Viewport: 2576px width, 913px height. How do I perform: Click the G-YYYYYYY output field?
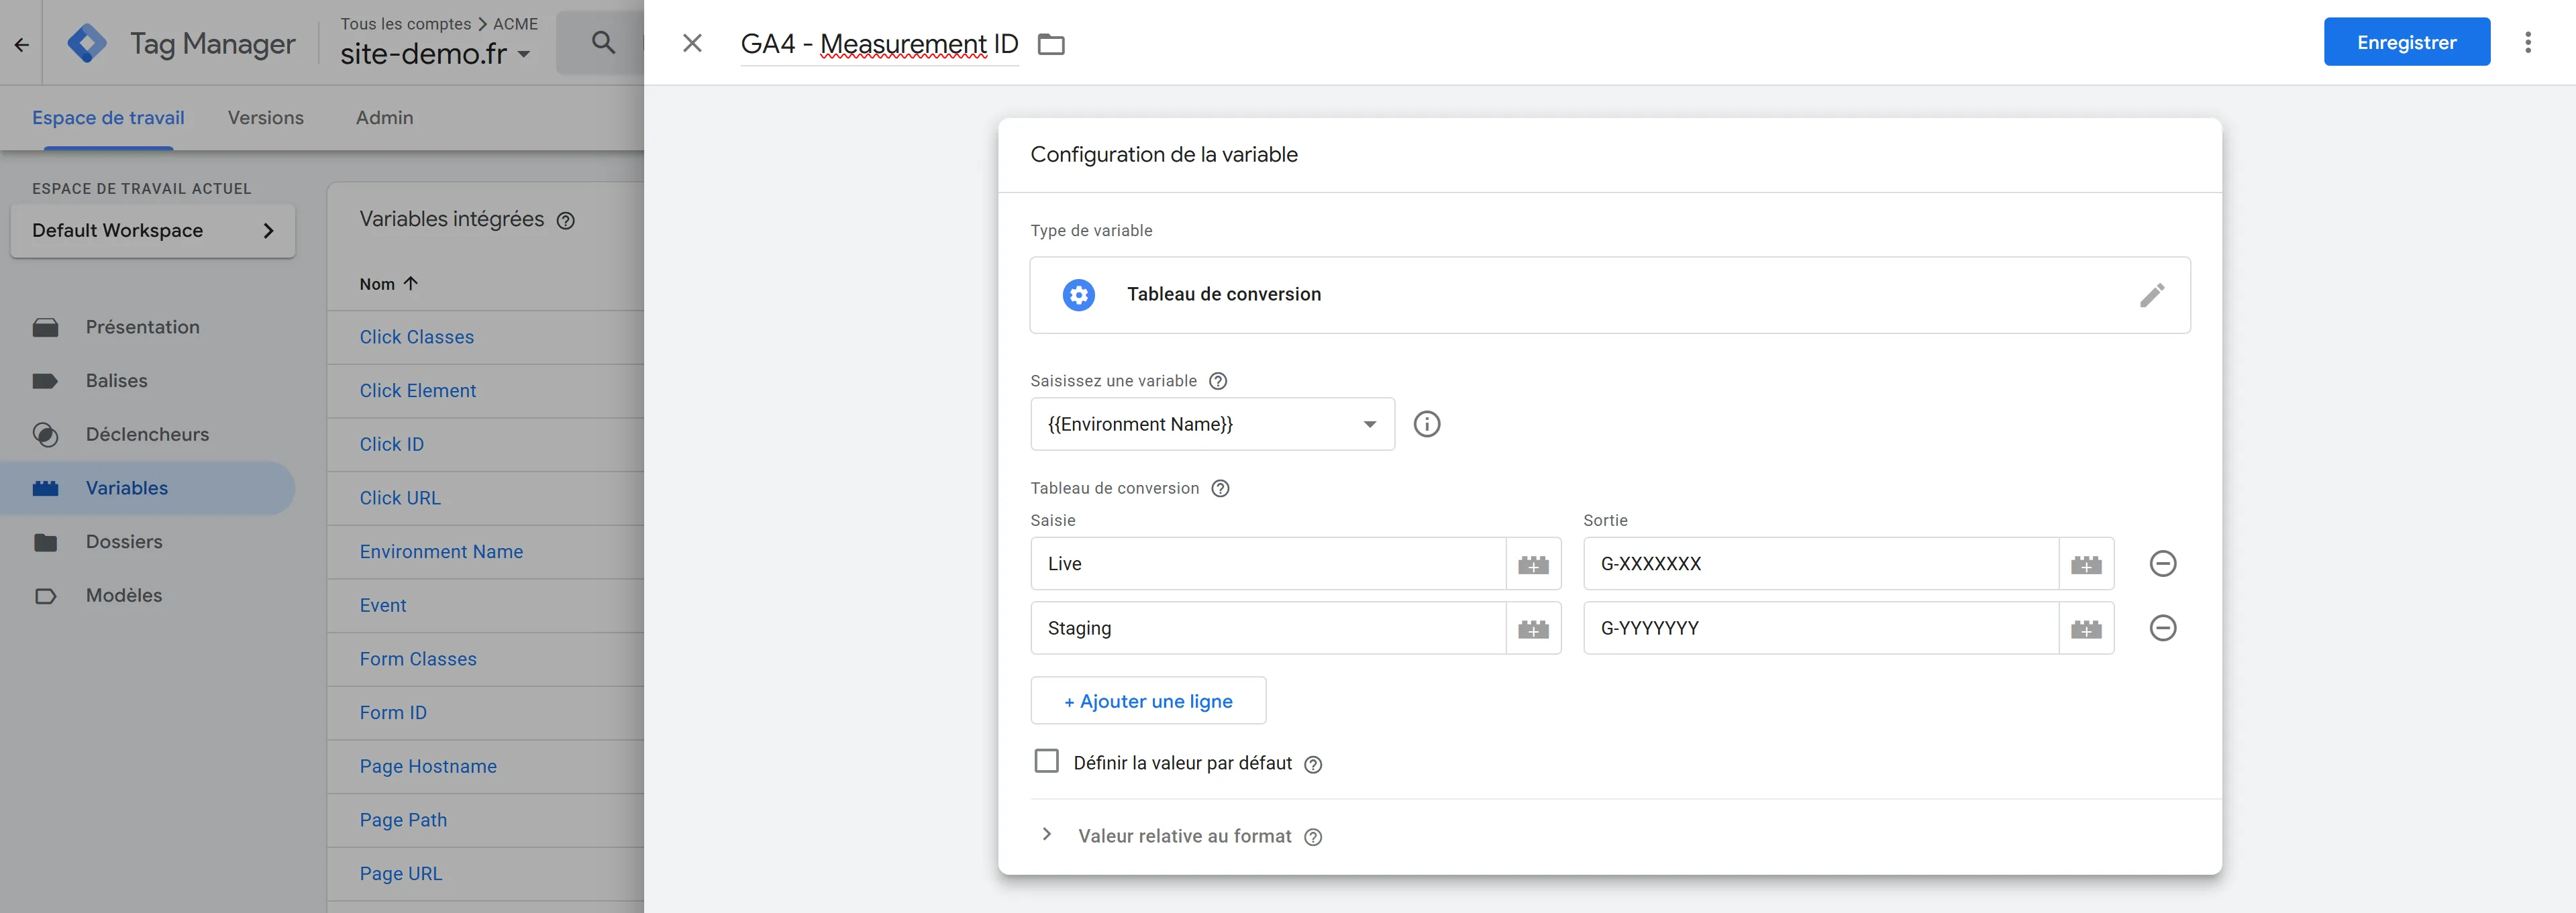[1821, 628]
